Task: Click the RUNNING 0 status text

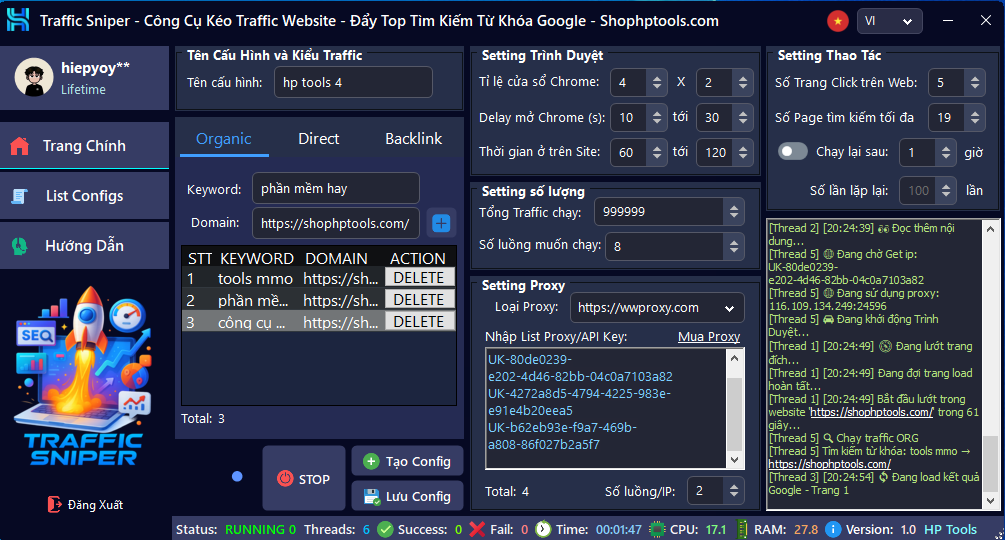Action: point(260,530)
